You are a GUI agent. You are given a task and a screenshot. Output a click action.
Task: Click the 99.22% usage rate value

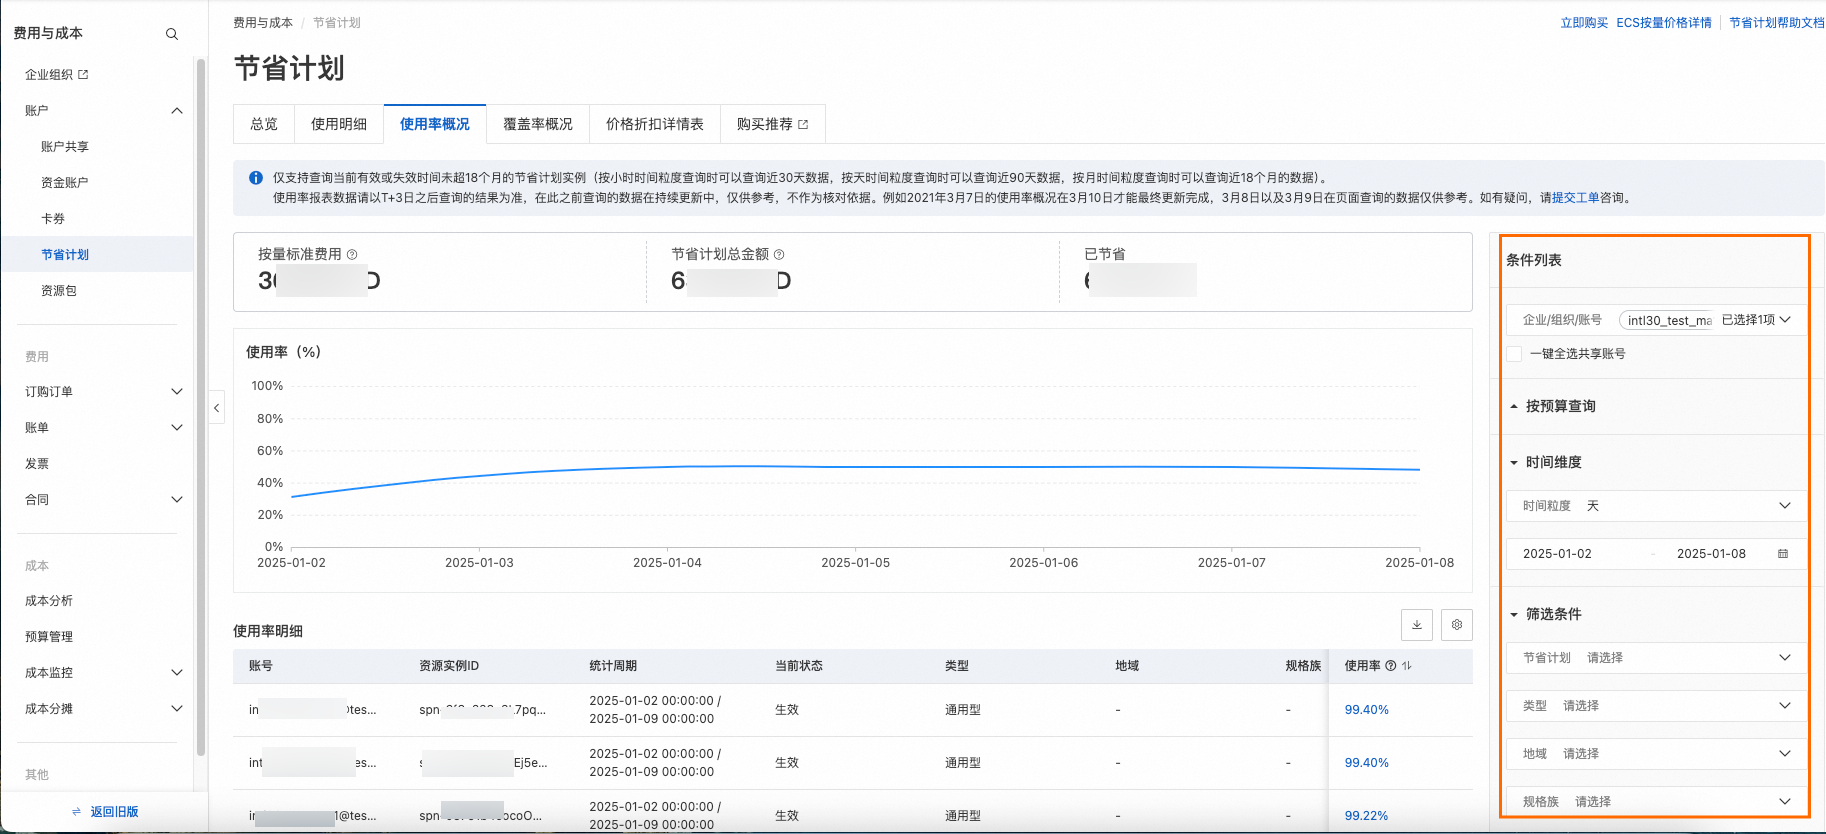[x=1366, y=816]
